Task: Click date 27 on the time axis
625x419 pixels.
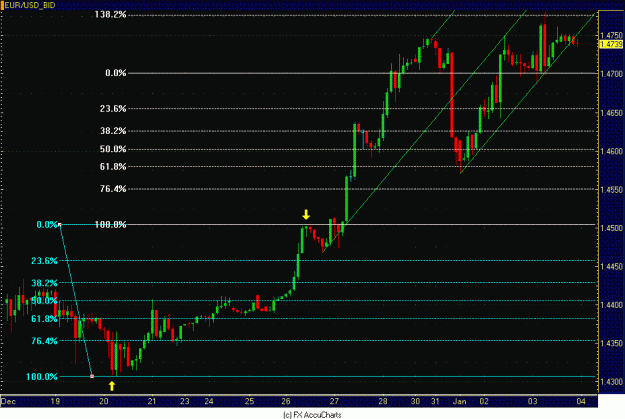Action: coord(334,401)
